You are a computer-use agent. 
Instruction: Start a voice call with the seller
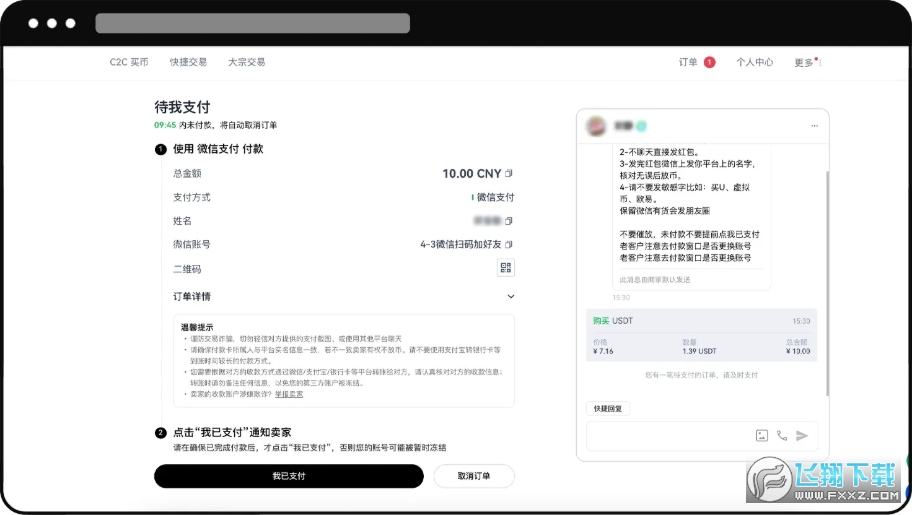tap(782, 436)
